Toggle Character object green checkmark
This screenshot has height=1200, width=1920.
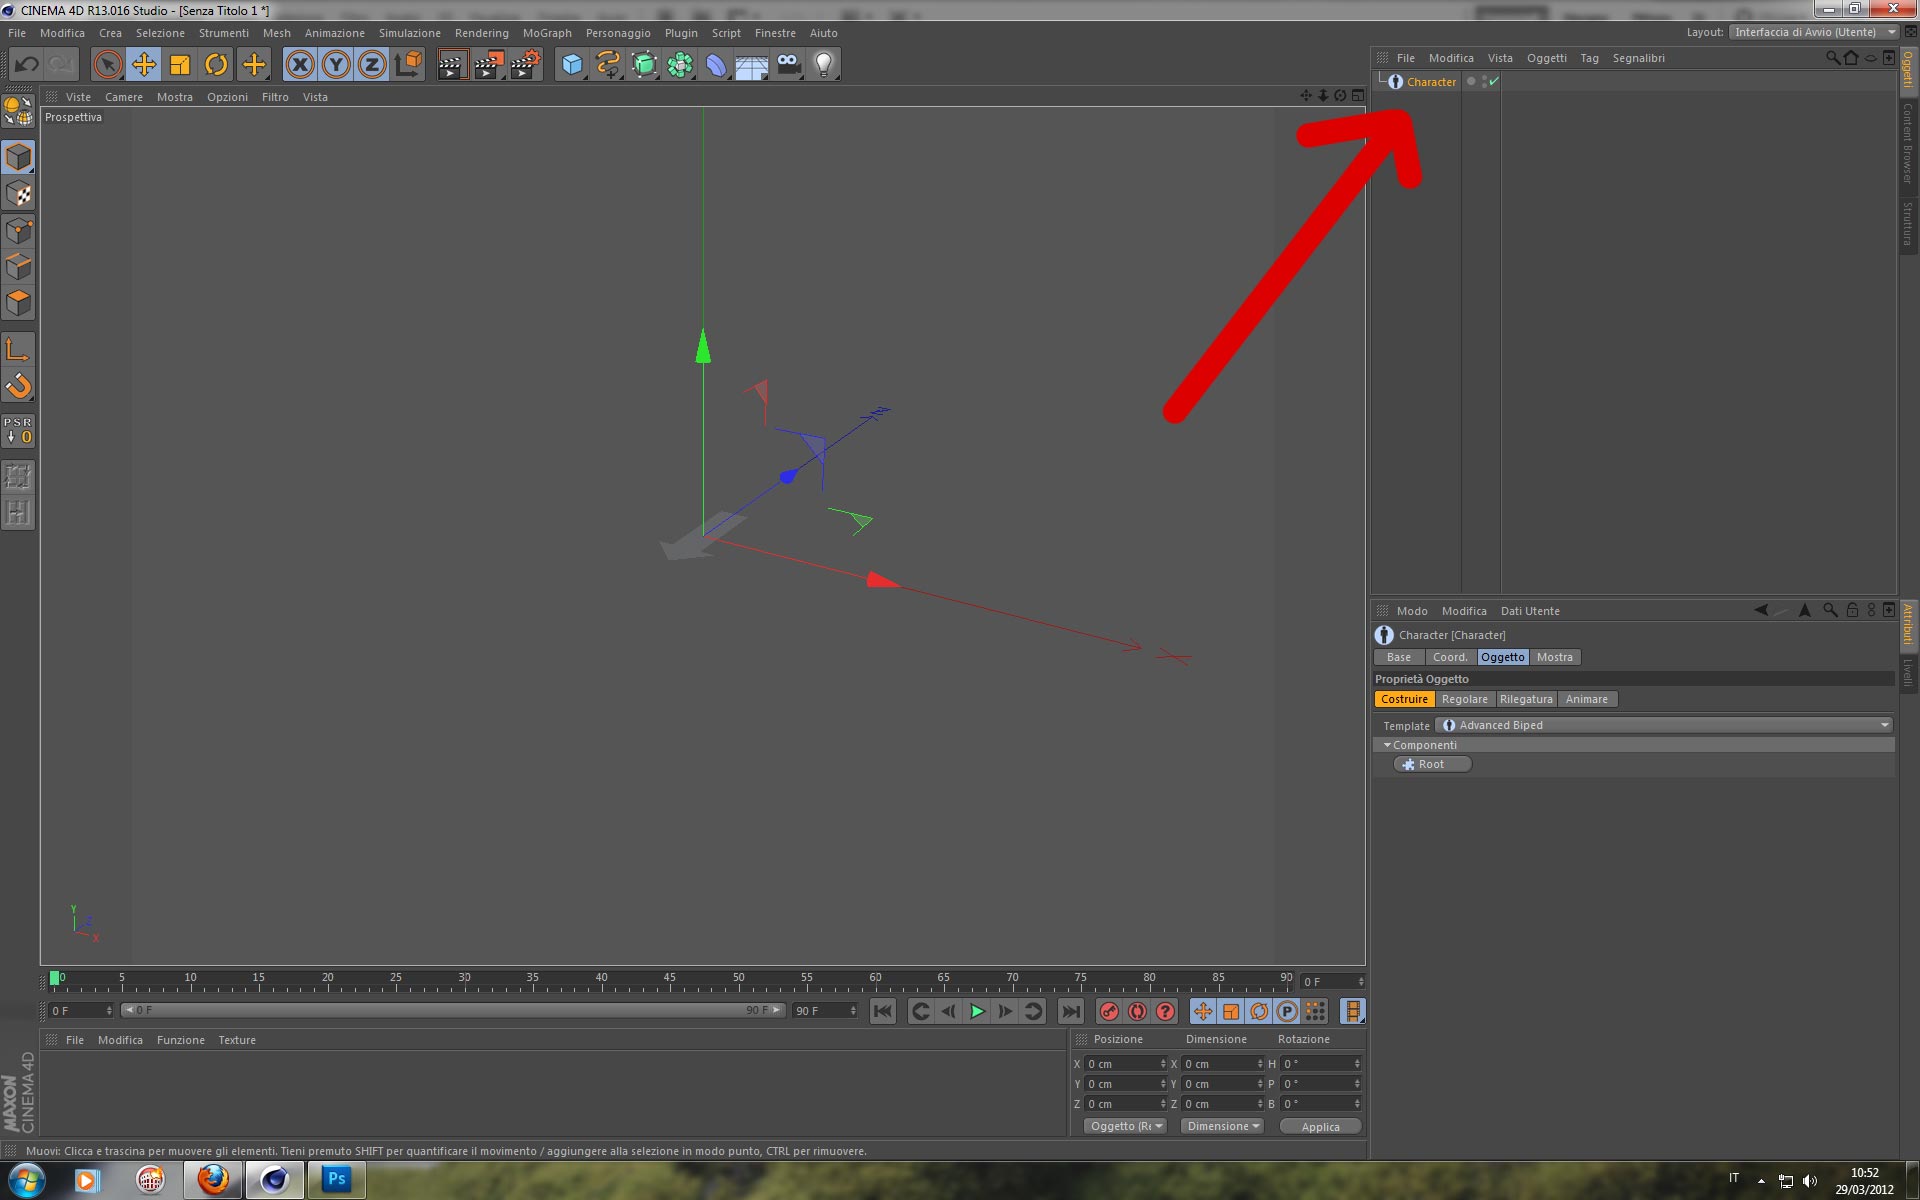(x=1493, y=82)
